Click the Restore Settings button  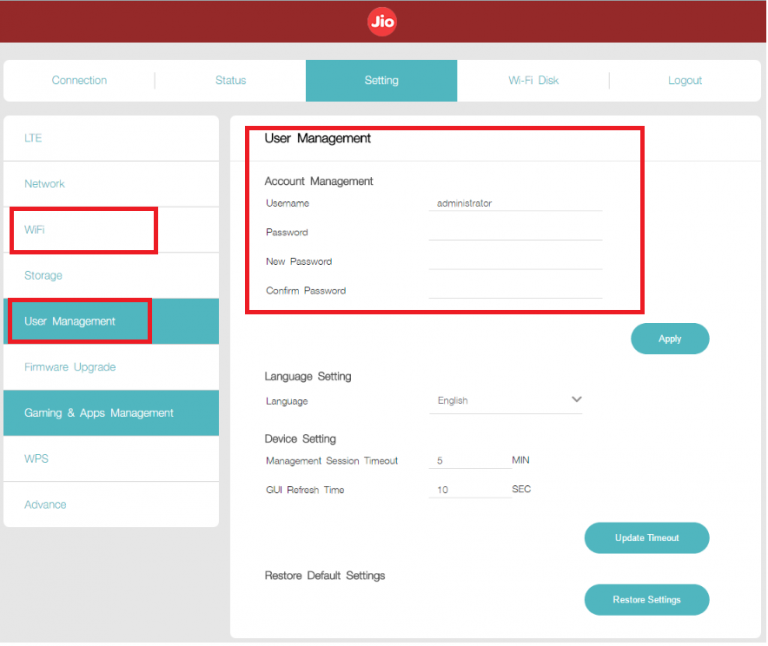pos(647,599)
